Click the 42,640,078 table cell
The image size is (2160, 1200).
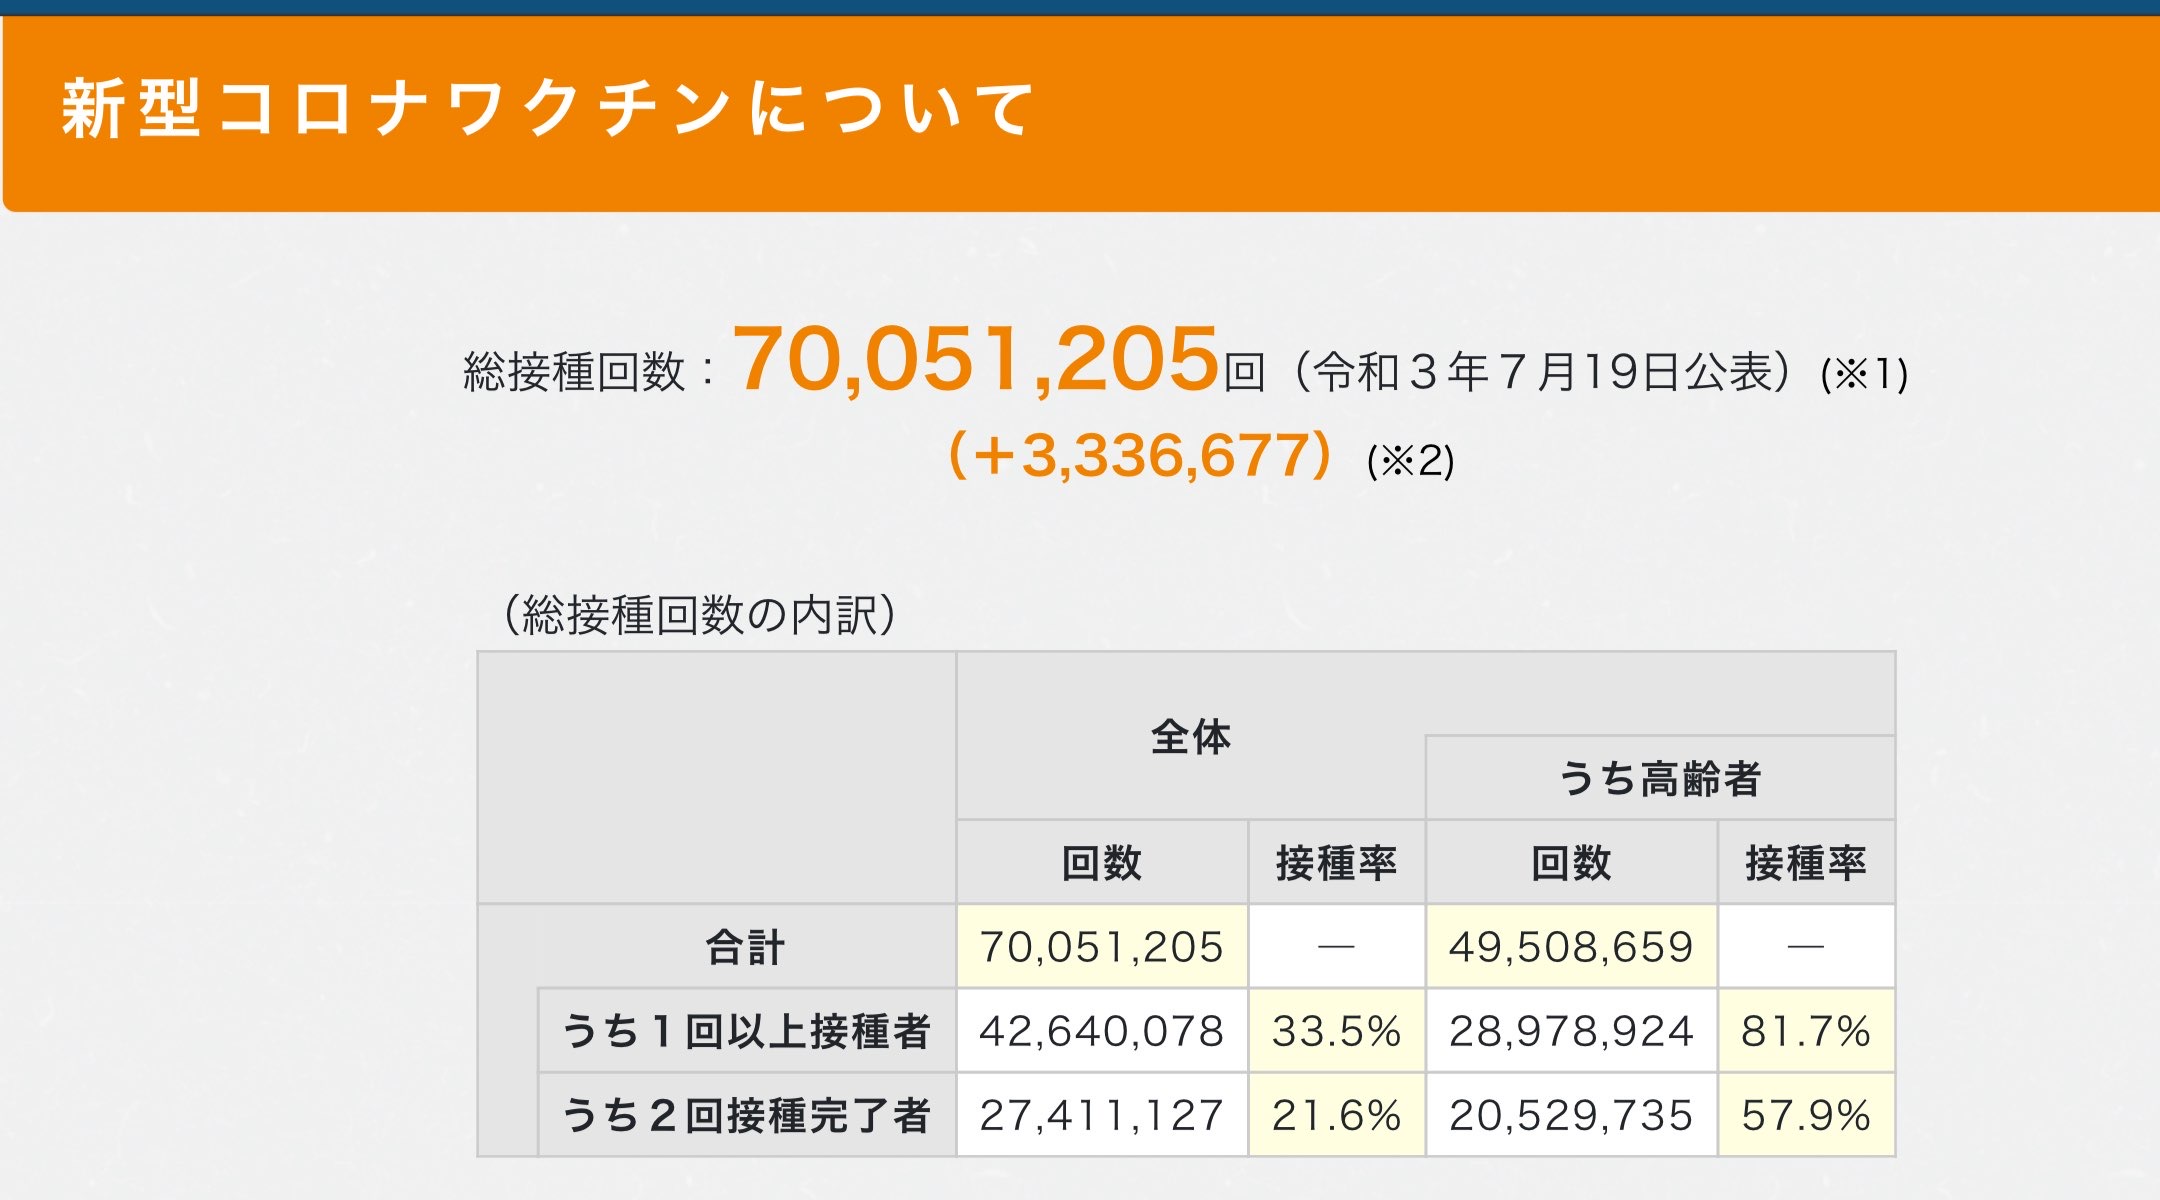point(1101,1031)
